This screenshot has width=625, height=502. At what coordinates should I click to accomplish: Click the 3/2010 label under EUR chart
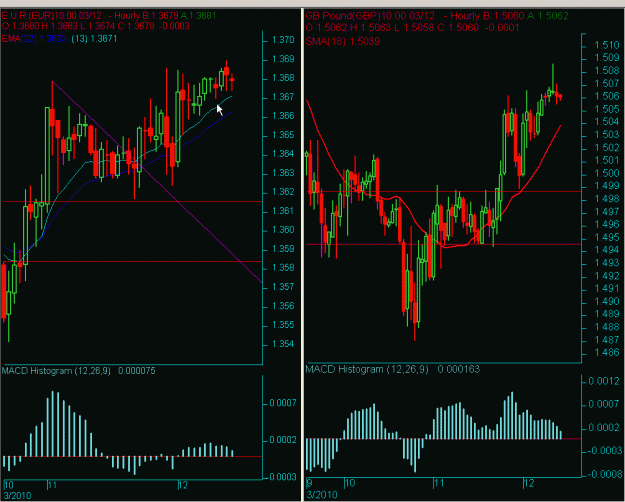pyautogui.click(x=17, y=496)
